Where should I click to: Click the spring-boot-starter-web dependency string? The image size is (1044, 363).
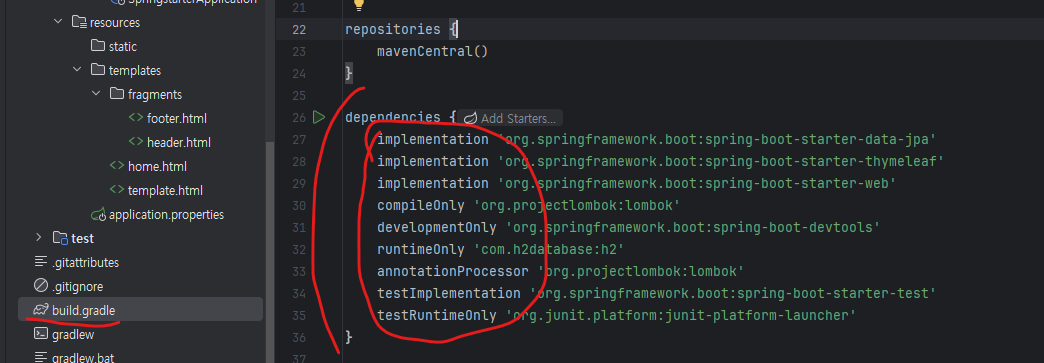click(696, 184)
